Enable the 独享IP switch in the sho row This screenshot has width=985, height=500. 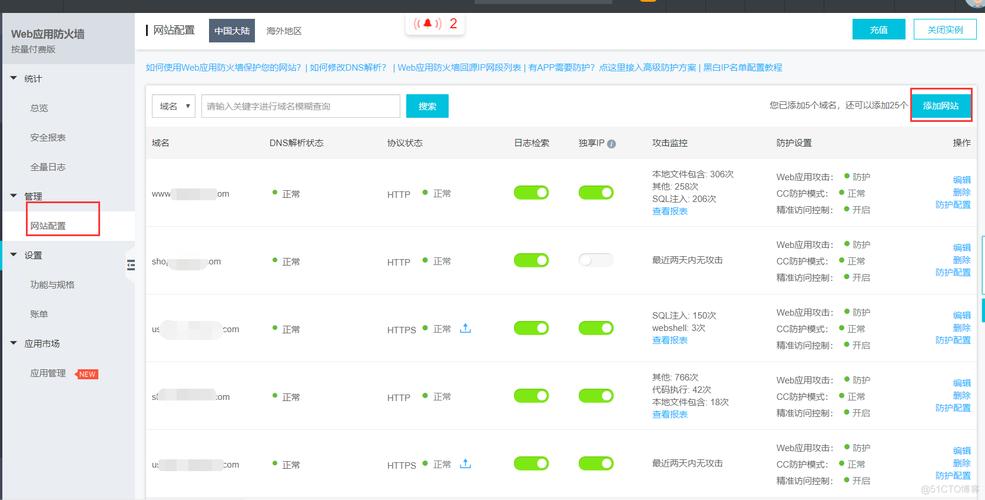pyautogui.click(x=596, y=260)
